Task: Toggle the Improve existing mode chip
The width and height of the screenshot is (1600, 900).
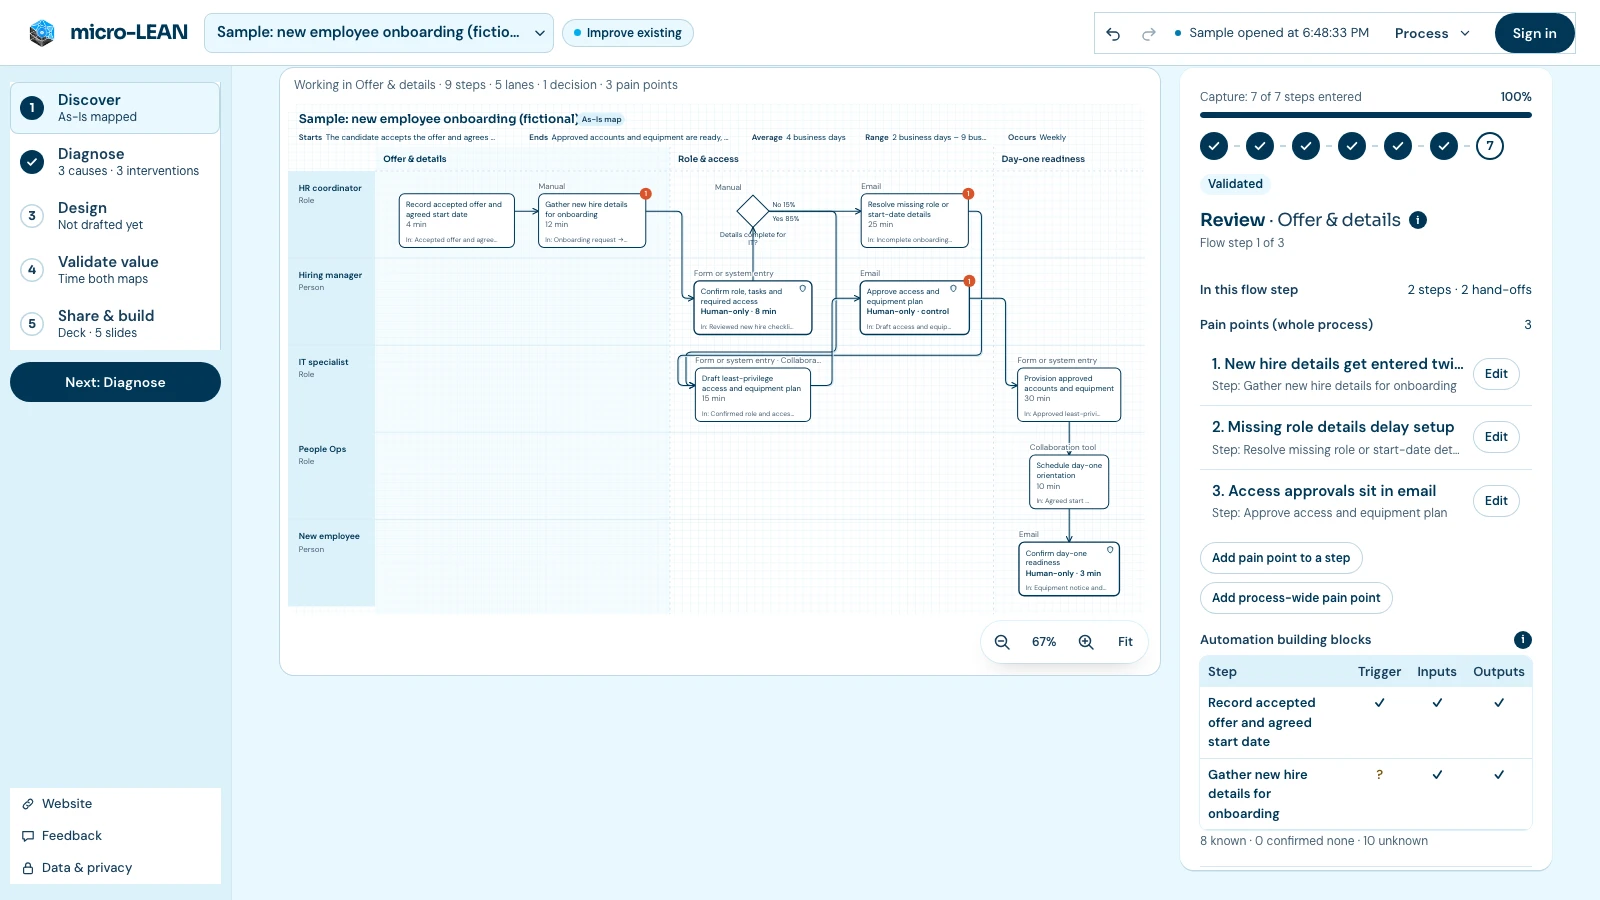Action: [x=628, y=33]
